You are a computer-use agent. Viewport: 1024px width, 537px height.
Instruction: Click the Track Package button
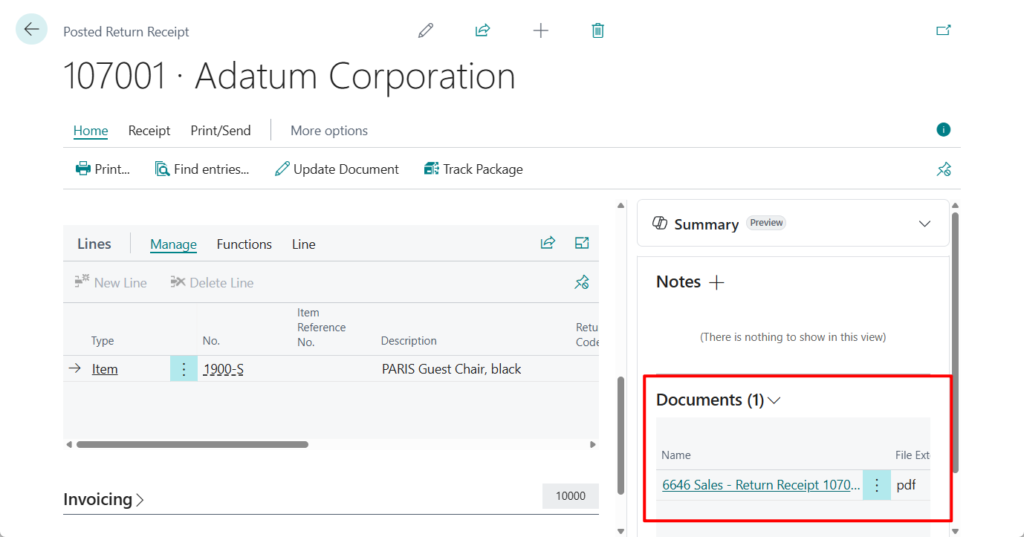[473, 169]
